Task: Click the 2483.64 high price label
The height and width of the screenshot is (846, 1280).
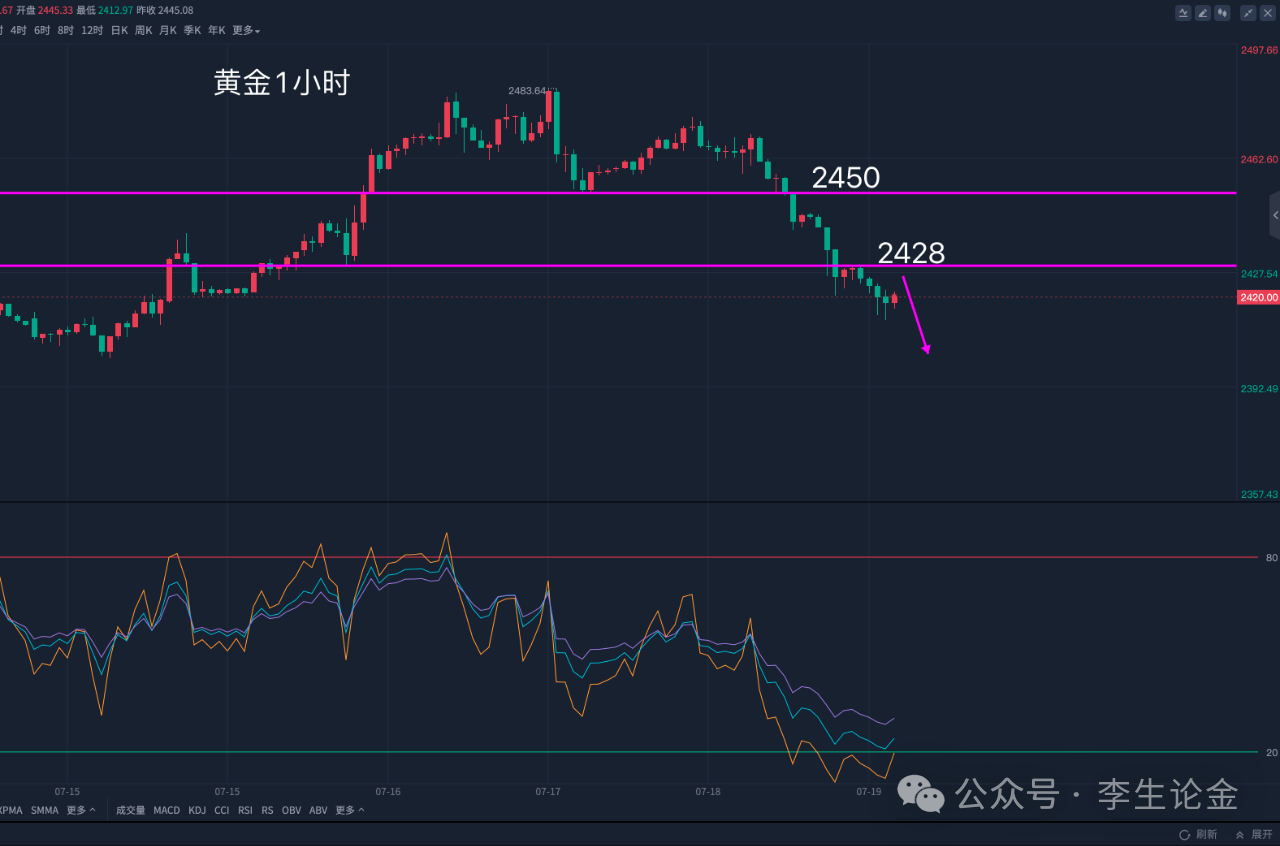Action: (x=528, y=91)
